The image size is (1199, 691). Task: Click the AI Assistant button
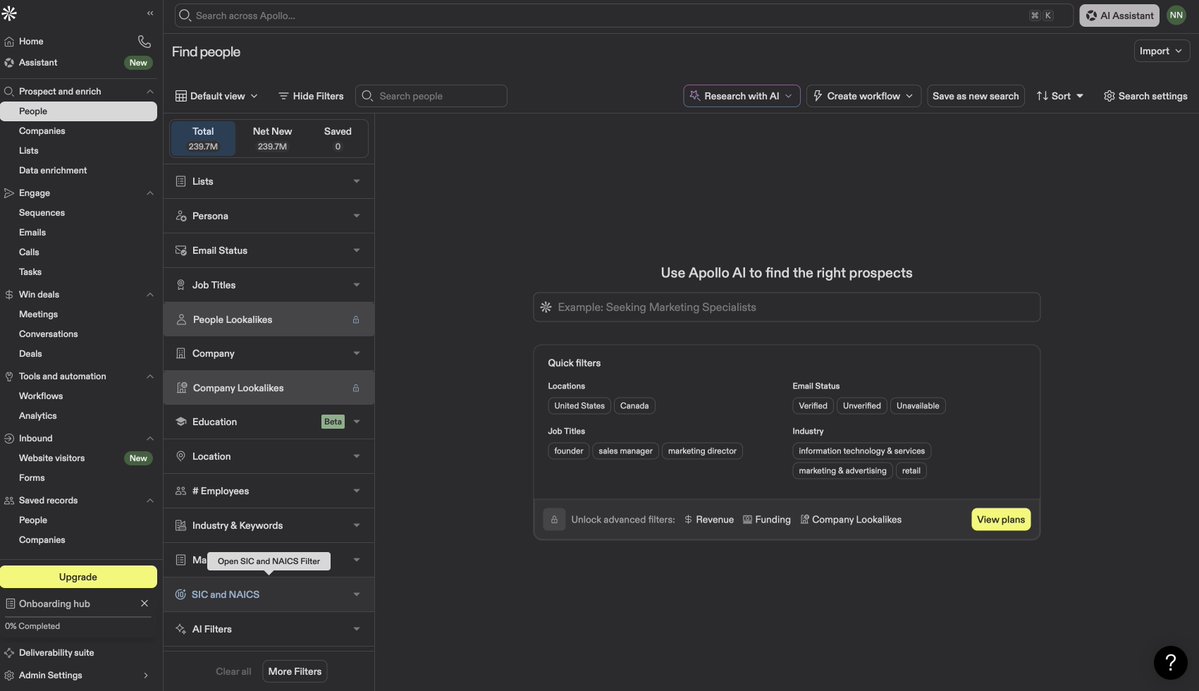point(1119,15)
